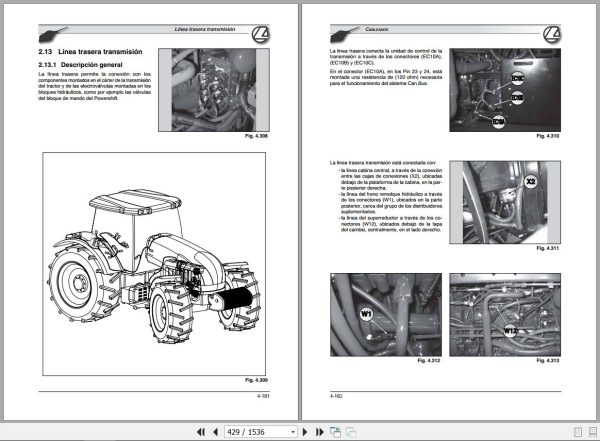Go to the first page
The height and width of the screenshot is (441, 600).
(201, 432)
